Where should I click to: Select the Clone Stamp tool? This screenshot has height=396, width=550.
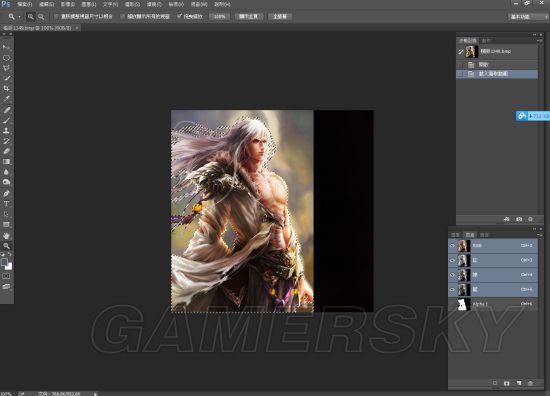[x=6, y=130]
